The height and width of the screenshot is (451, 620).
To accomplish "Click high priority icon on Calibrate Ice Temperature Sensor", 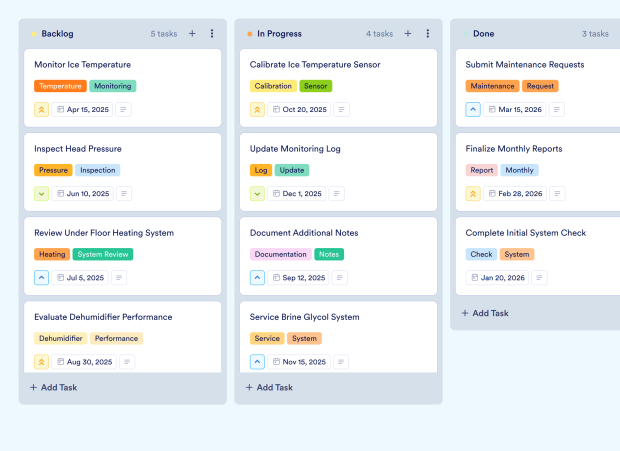I will click(x=258, y=109).
